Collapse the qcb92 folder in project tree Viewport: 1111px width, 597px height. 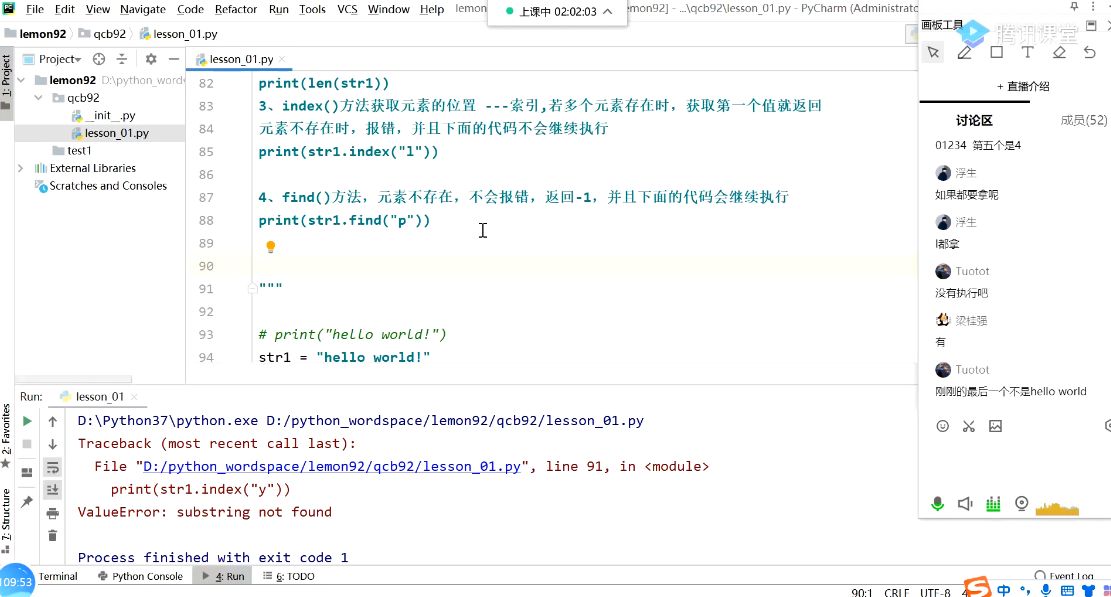pos(38,98)
